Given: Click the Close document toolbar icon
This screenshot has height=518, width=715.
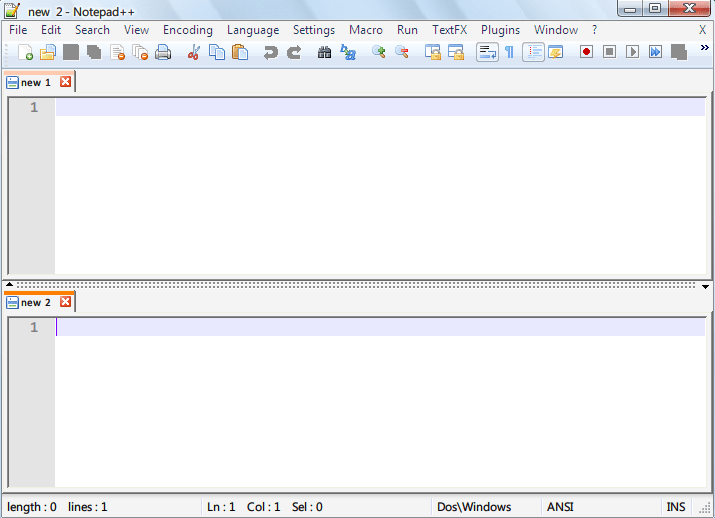Looking at the screenshot, I should [x=117, y=52].
